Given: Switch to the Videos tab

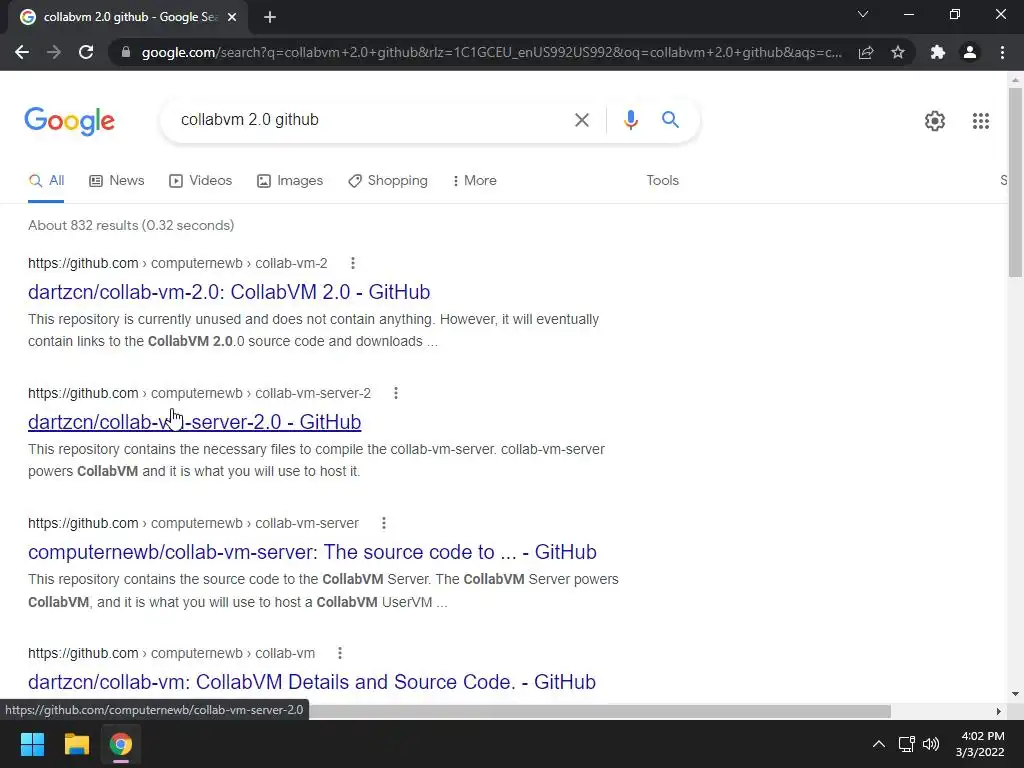Looking at the screenshot, I should tap(200, 181).
